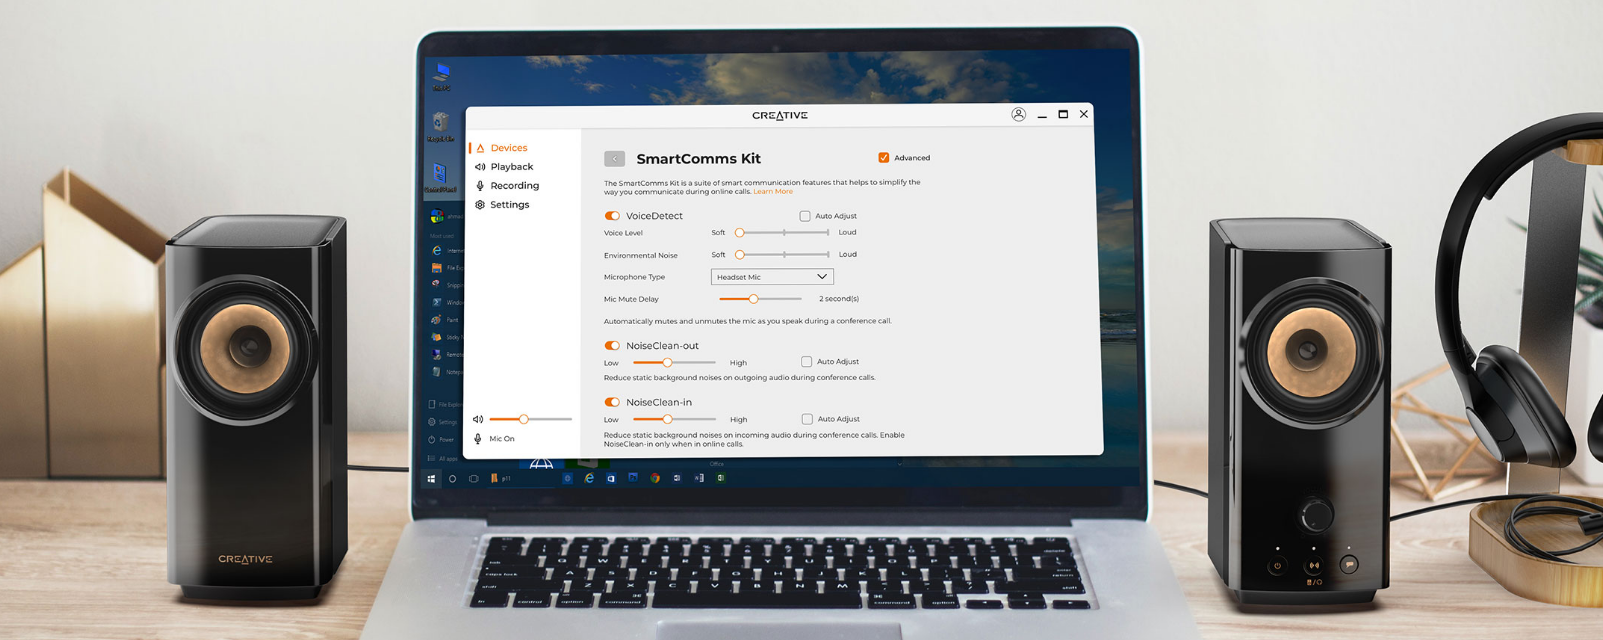Tick Auto Adjust under NoiseClean-out

807,362
